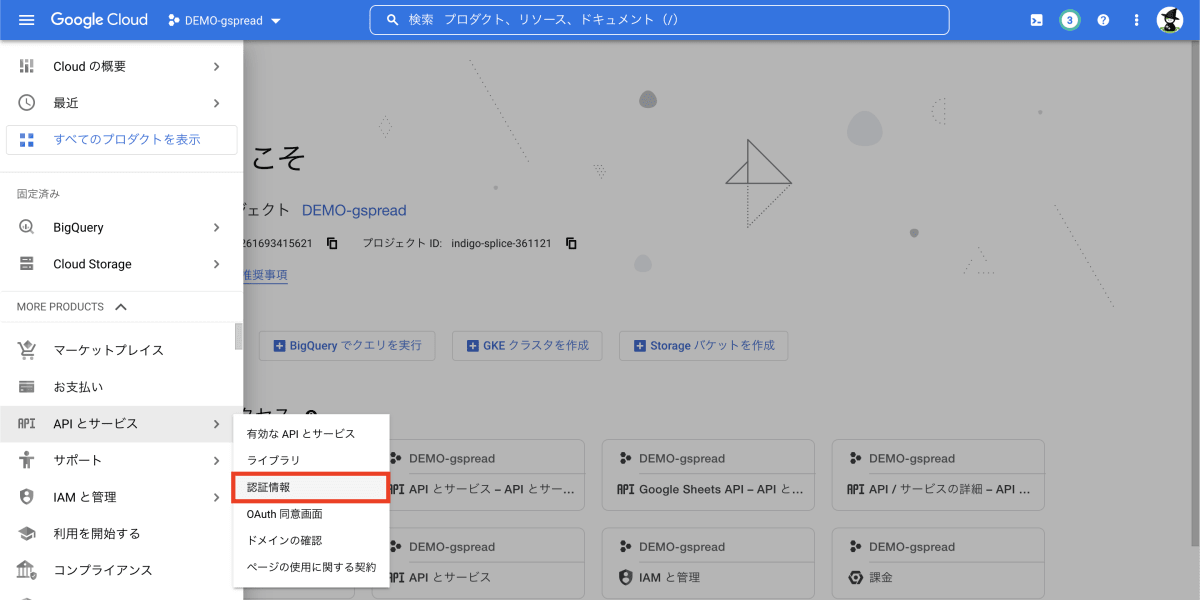The width and height of the screenshot is (1200, 600).
Task: Click the shopping cart Marketplace icon
Action: pyautogui.click(x=27, y=350)
